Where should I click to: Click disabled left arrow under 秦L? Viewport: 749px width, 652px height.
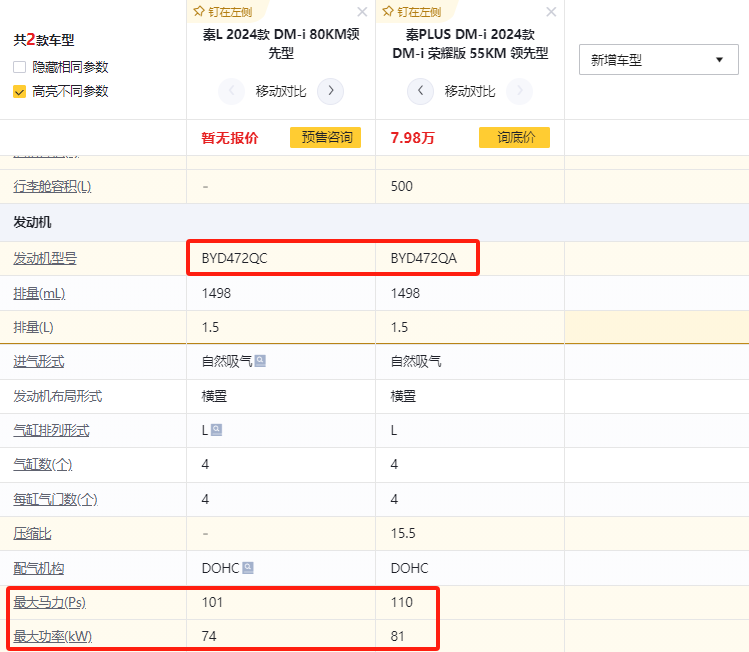tap(231, 91)
